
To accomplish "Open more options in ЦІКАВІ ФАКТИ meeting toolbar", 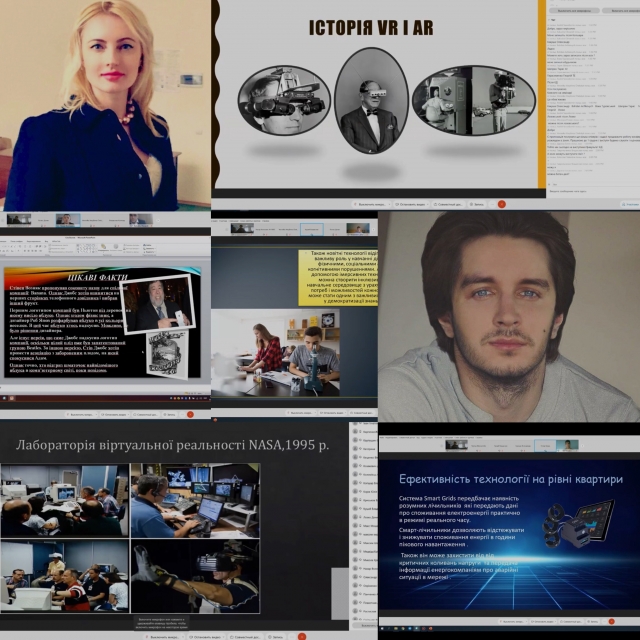I will coord(182,414).
